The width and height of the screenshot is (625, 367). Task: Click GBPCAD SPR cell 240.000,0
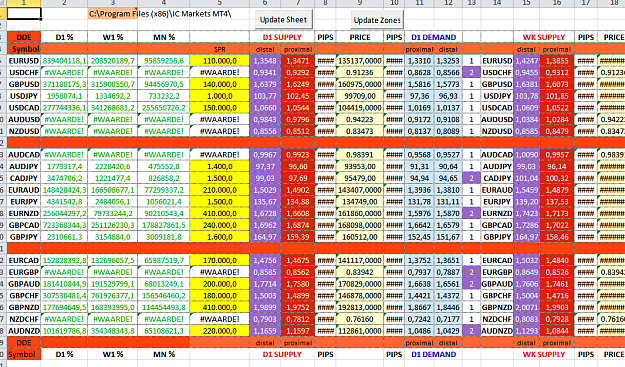tap(220, 225)
